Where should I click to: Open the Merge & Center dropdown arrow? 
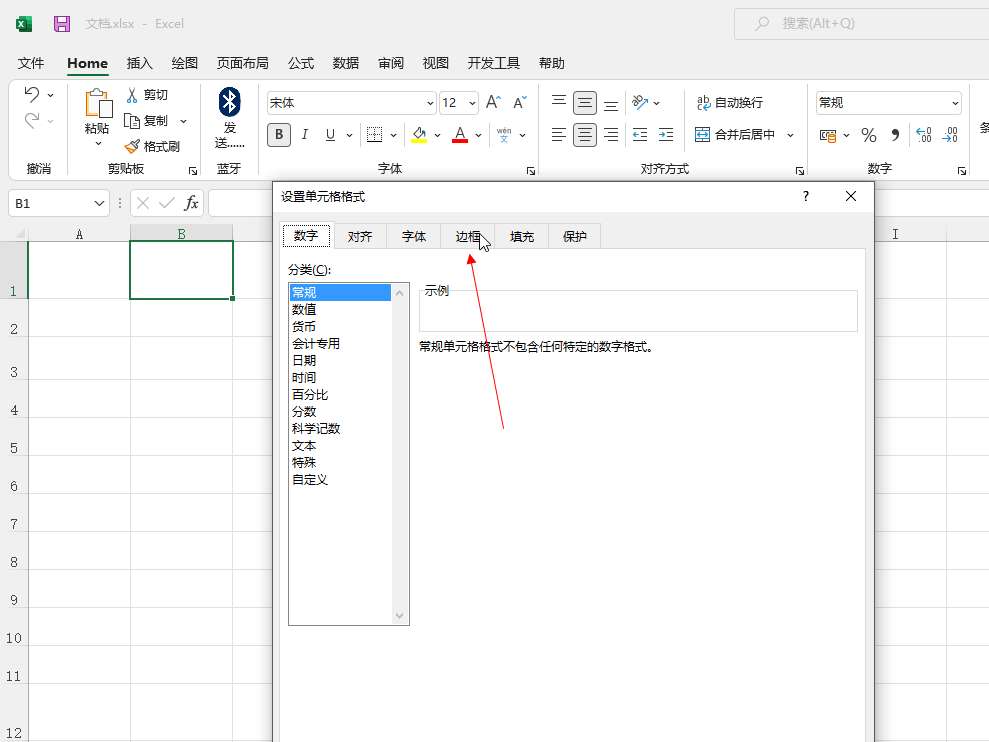pos(790,135)
